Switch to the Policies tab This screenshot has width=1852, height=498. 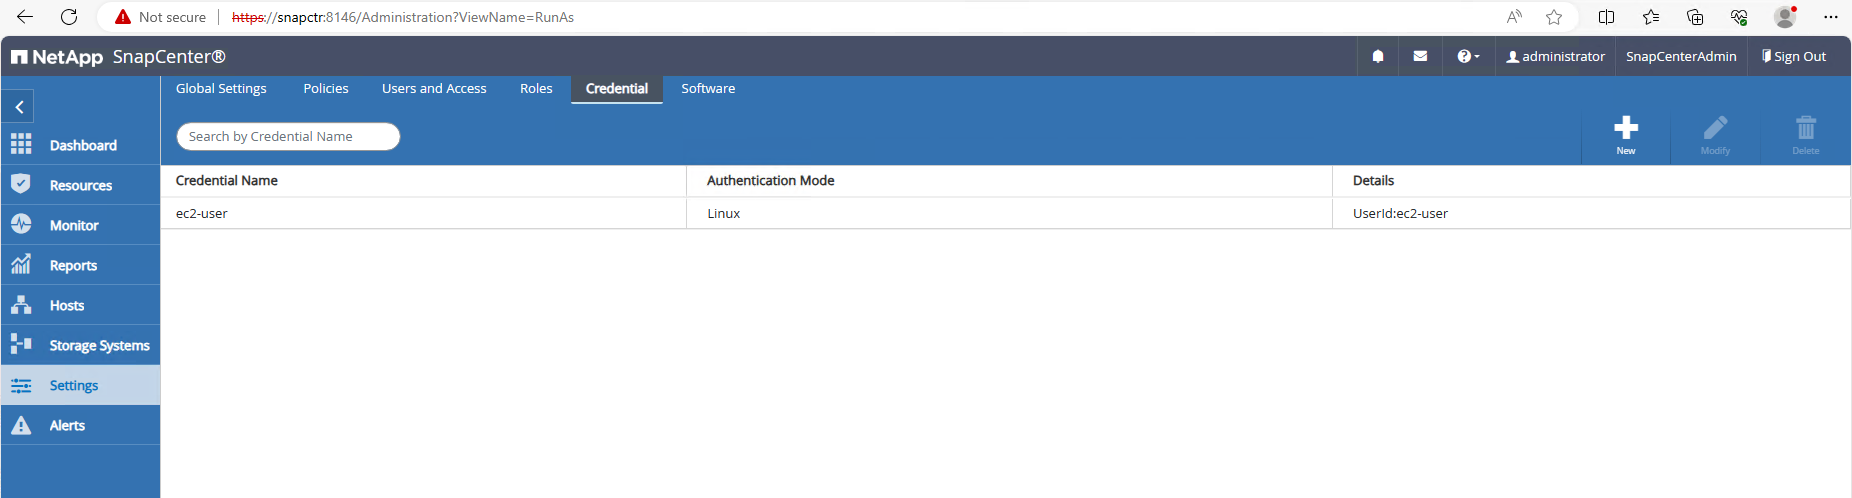pos(326,89)
